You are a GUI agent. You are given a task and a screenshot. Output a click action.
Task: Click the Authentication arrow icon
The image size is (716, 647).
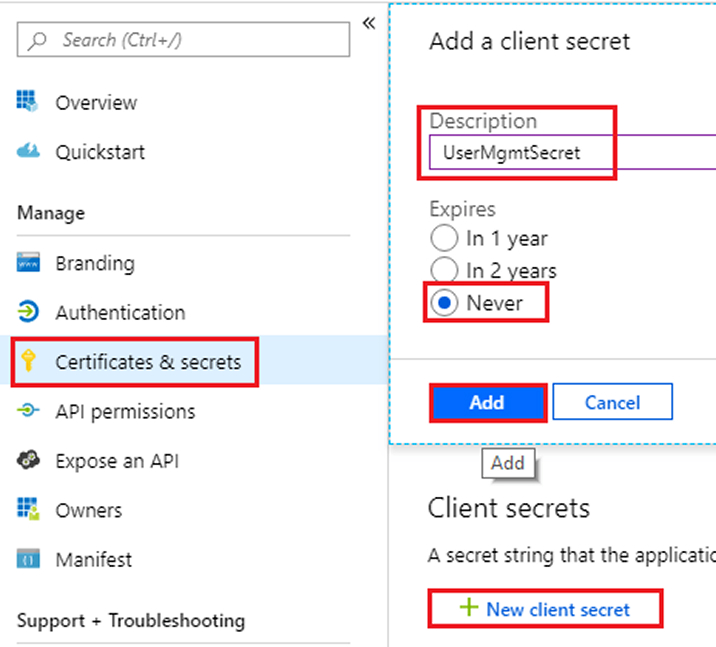tap(28, 312)
